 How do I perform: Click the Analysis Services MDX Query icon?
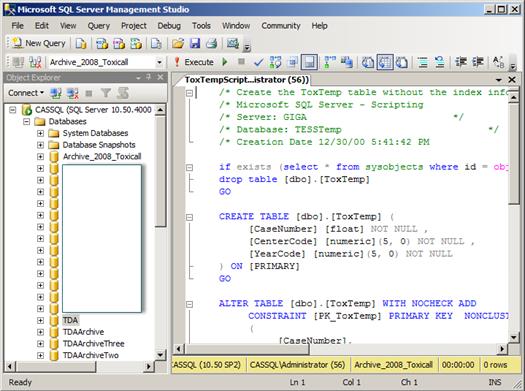[x=102, y=44]
